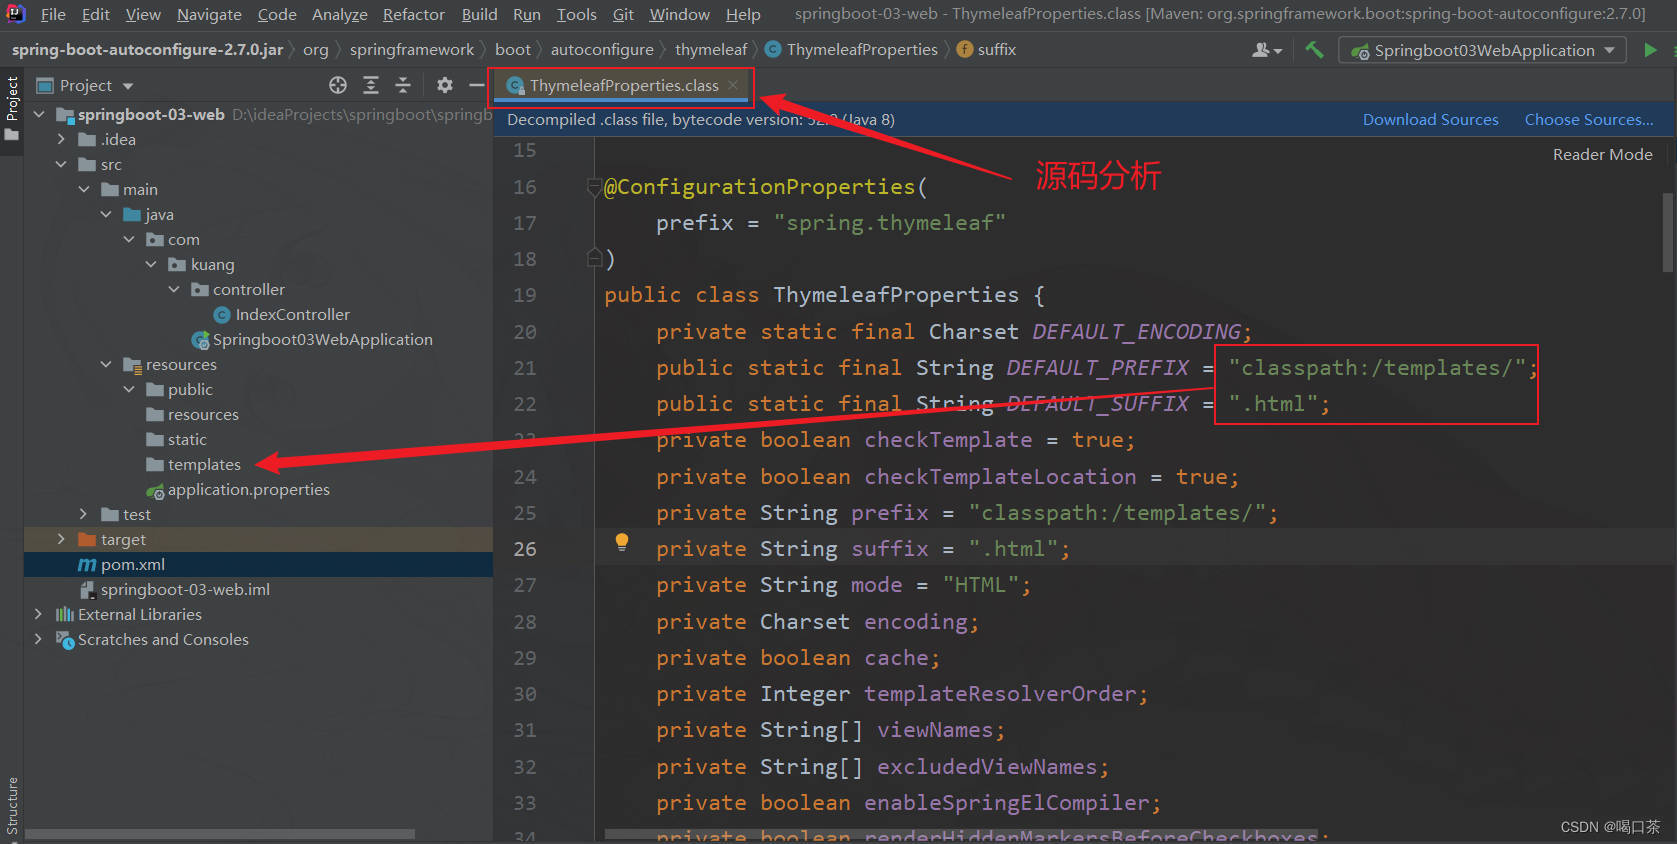Select the public folder
The height and width of the screenshot is (844, 1677).
[190, 389]
